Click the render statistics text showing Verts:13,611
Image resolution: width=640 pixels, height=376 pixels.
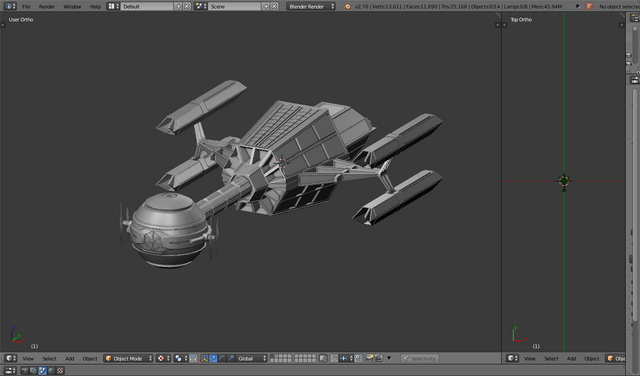(458, 7)
